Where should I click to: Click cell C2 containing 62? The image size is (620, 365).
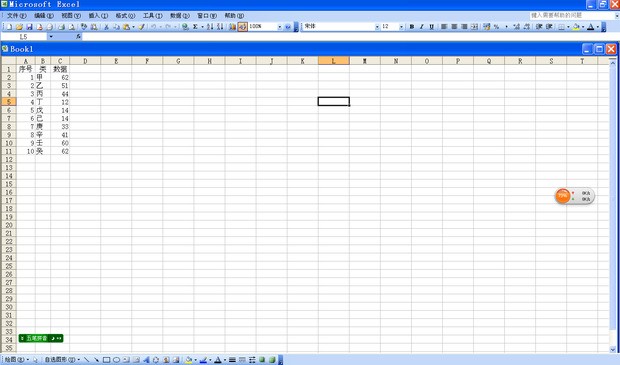tap(60, 78)
